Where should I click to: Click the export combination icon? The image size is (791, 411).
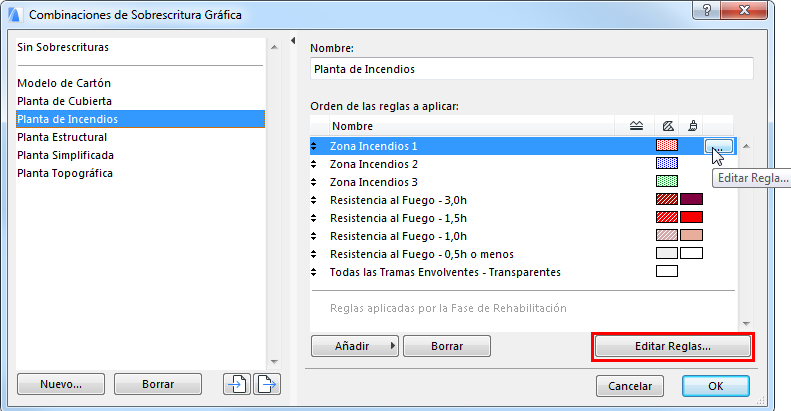click(x=267, y=384)
